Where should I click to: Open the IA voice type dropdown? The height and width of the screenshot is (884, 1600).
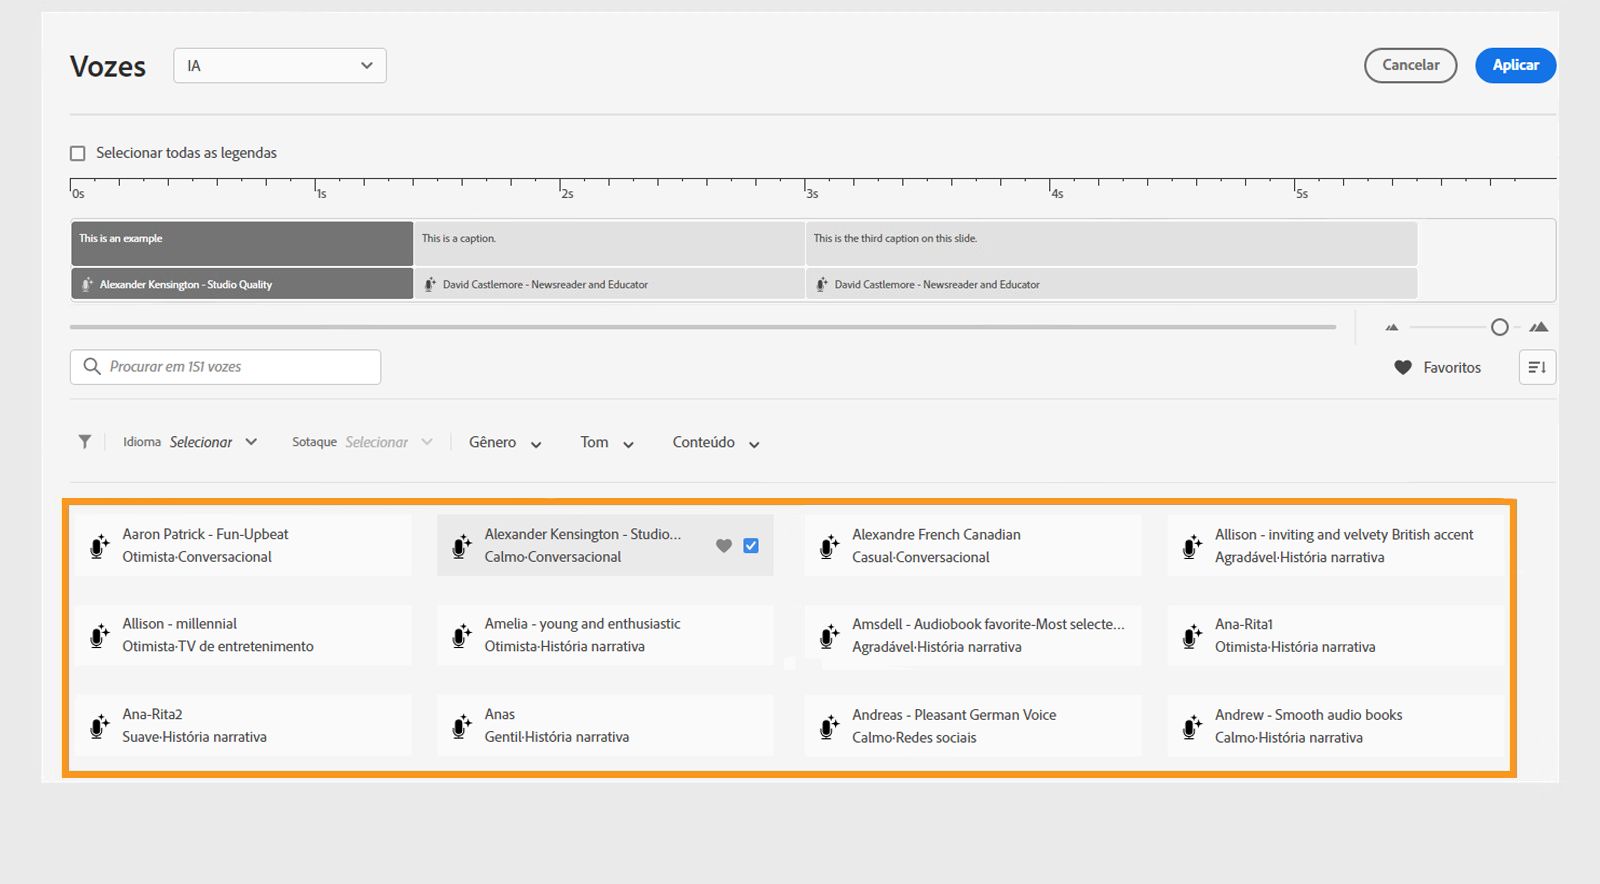pos(280,66)
